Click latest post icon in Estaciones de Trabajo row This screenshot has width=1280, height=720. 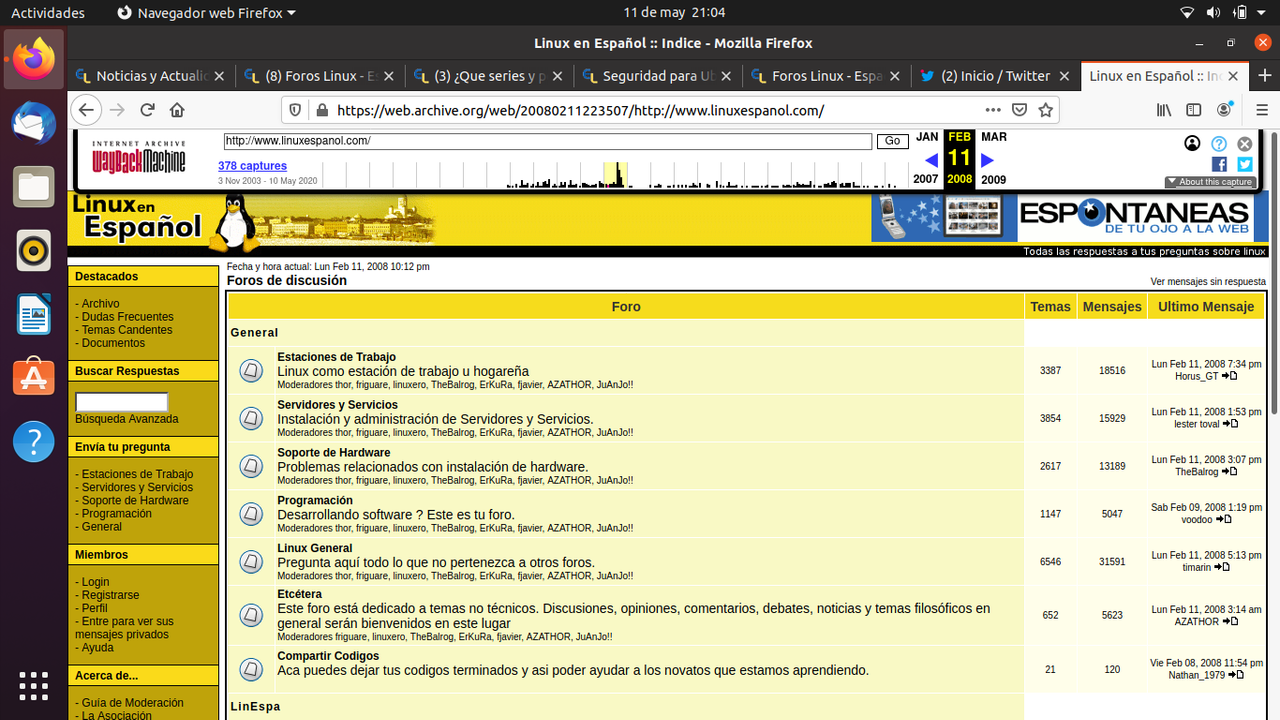pyautogui.click(x=1230, y=376)
